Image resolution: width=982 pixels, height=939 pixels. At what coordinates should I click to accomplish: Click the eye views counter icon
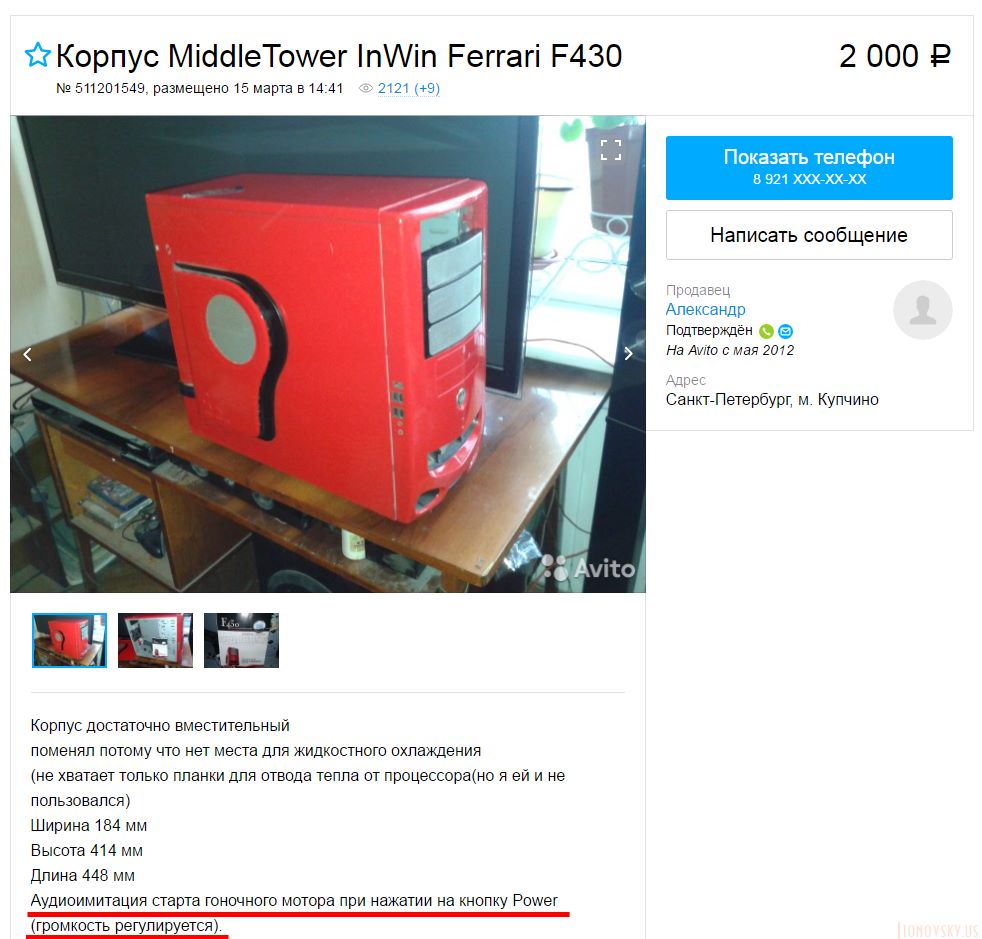point(366,88)
